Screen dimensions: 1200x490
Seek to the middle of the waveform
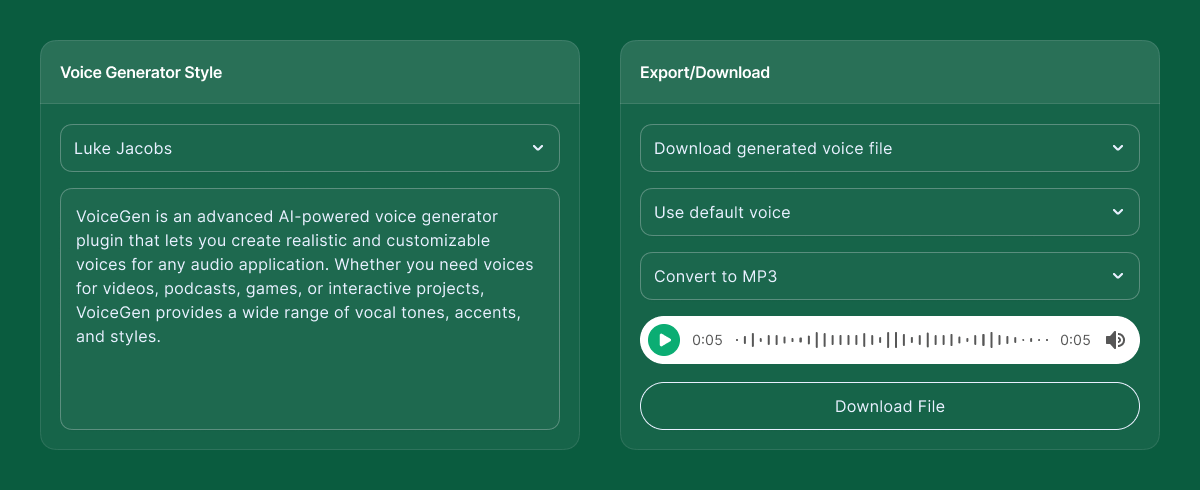(x=892, y=340)
